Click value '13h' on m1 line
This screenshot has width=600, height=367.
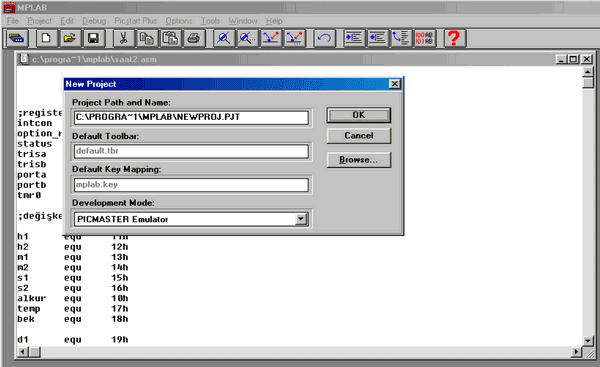coord(120,258)
